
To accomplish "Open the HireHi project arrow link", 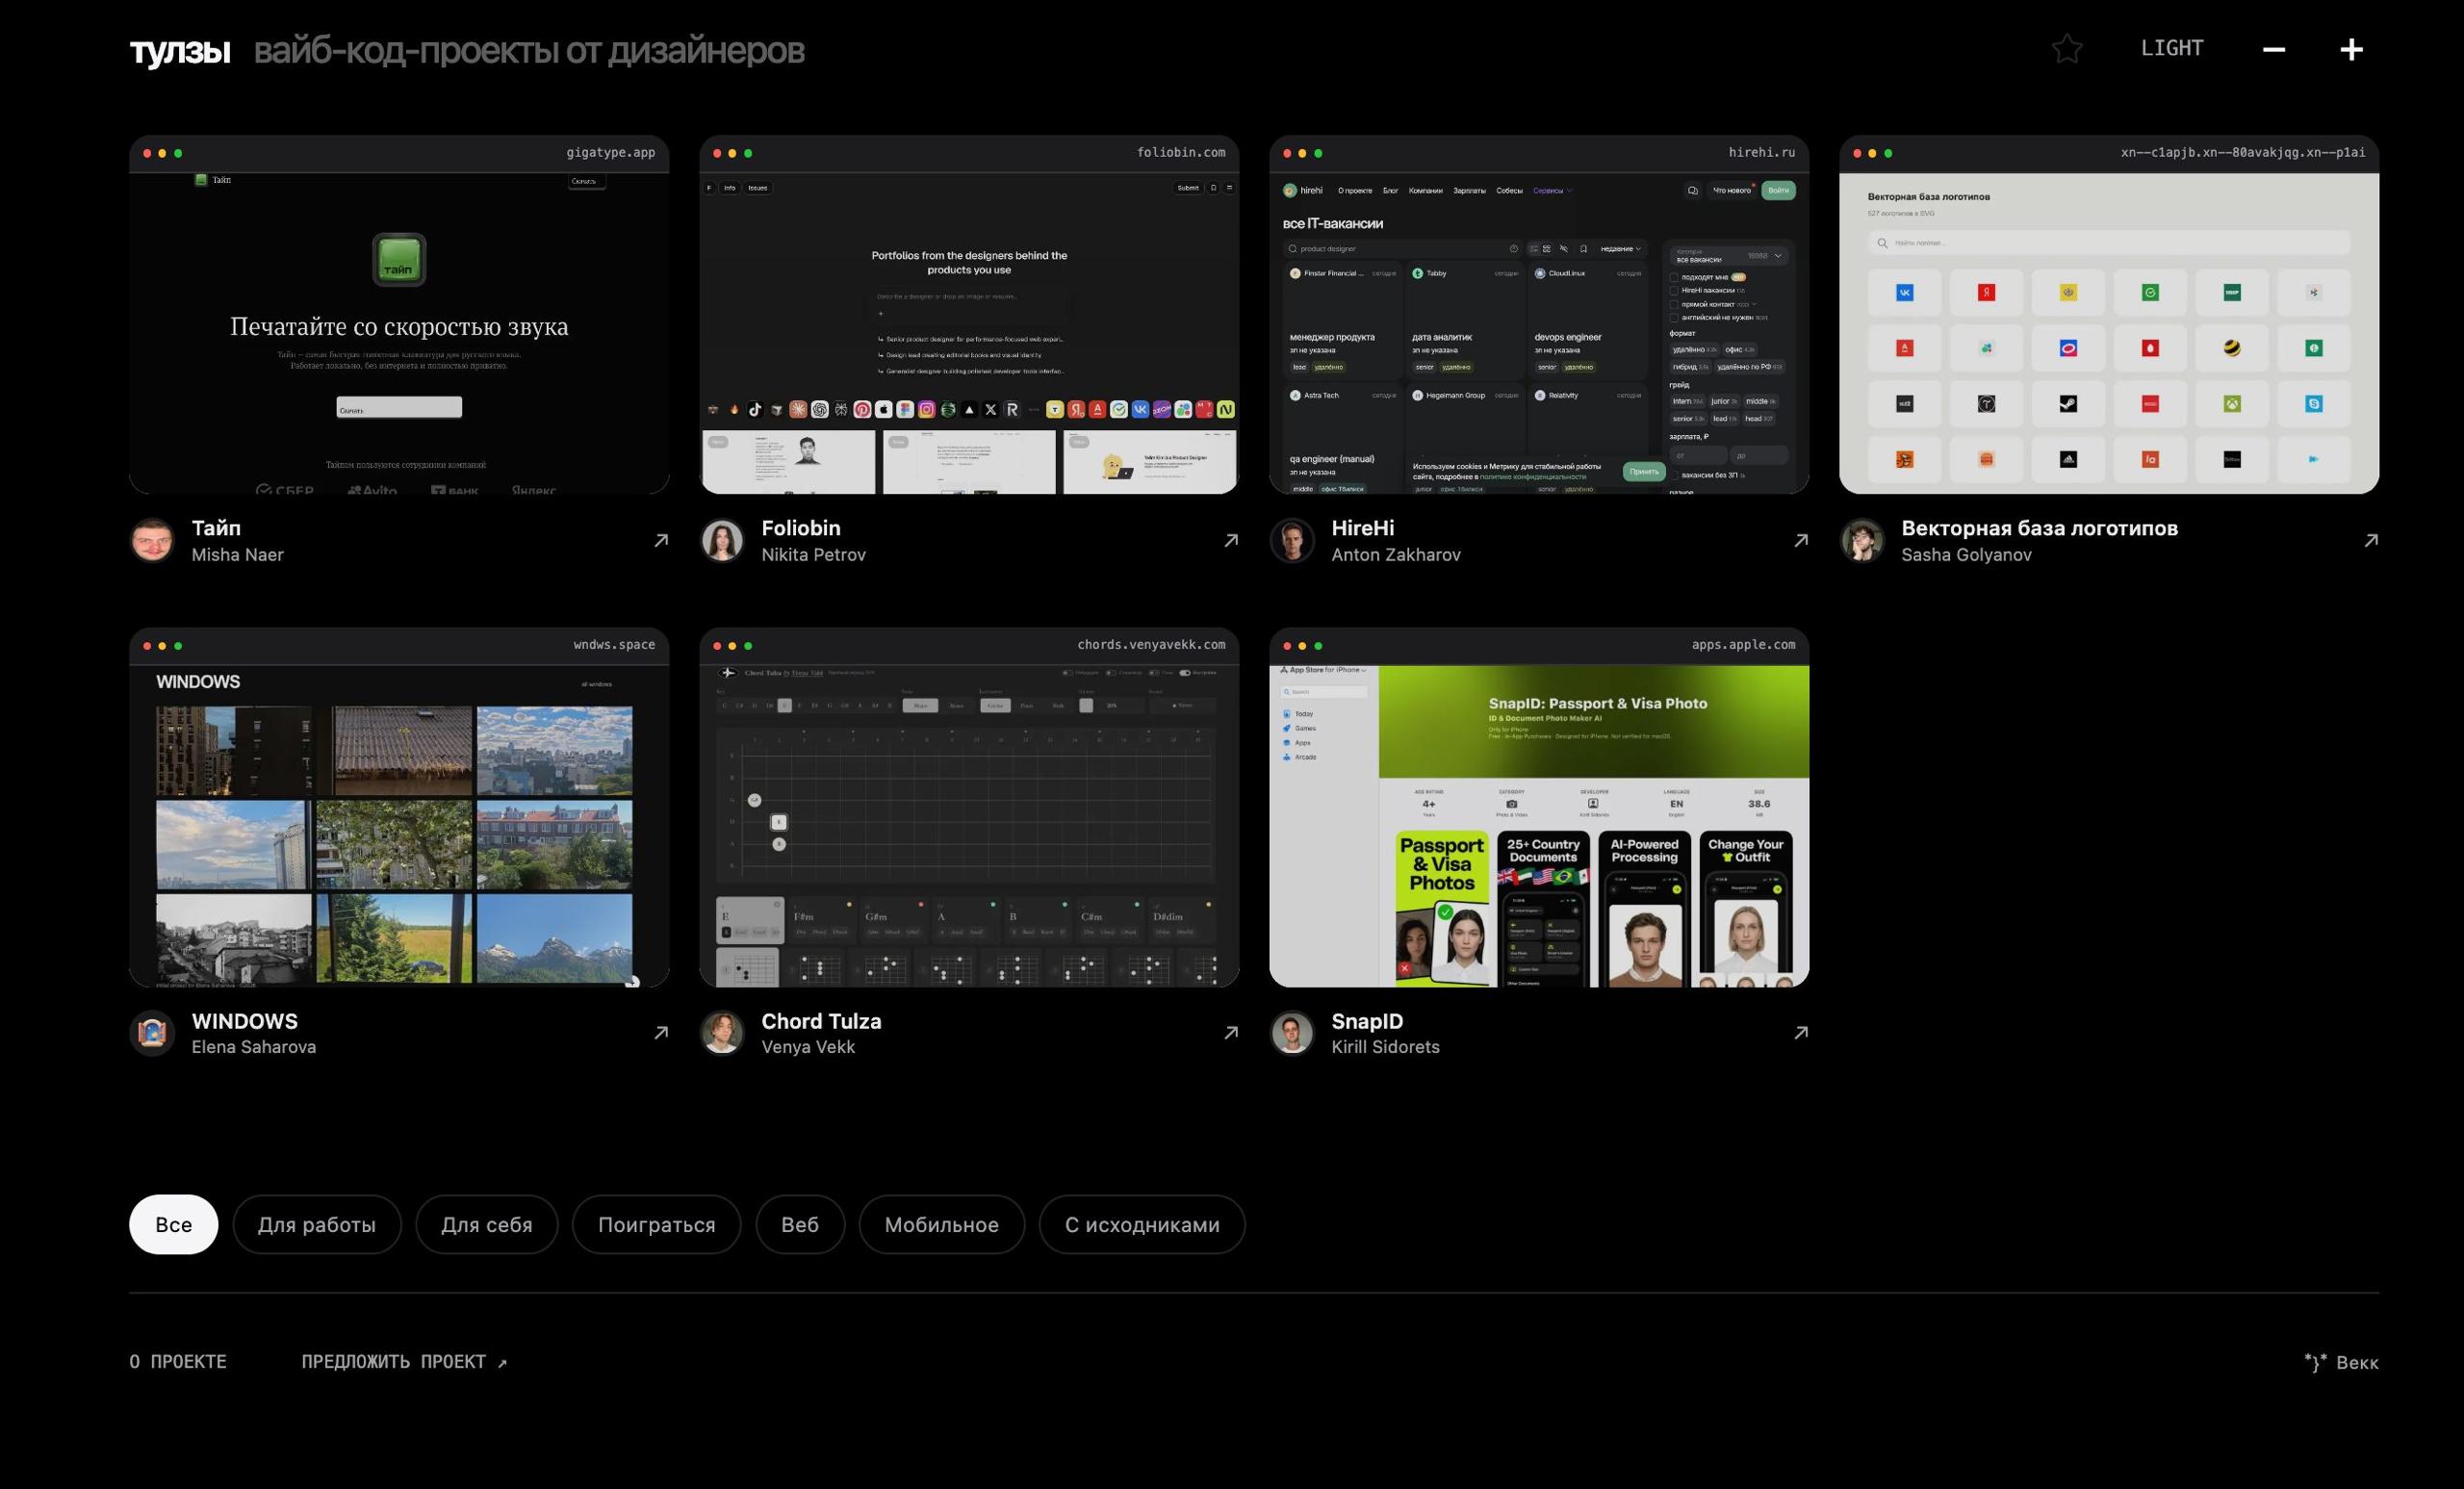I will point(1801,540).
